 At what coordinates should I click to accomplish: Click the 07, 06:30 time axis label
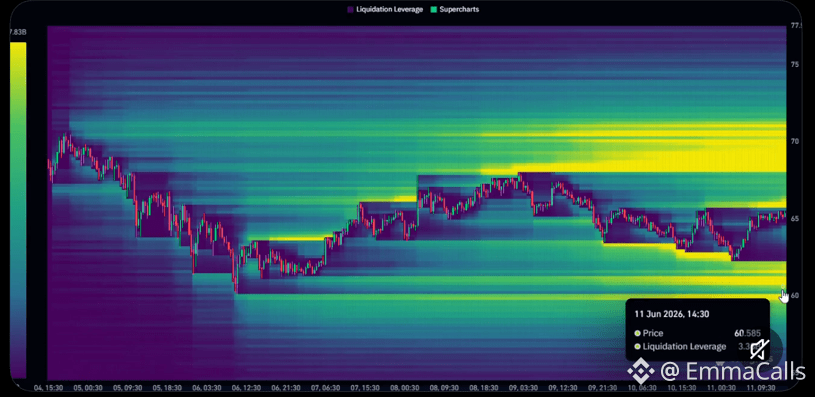(x=326, y=388)
